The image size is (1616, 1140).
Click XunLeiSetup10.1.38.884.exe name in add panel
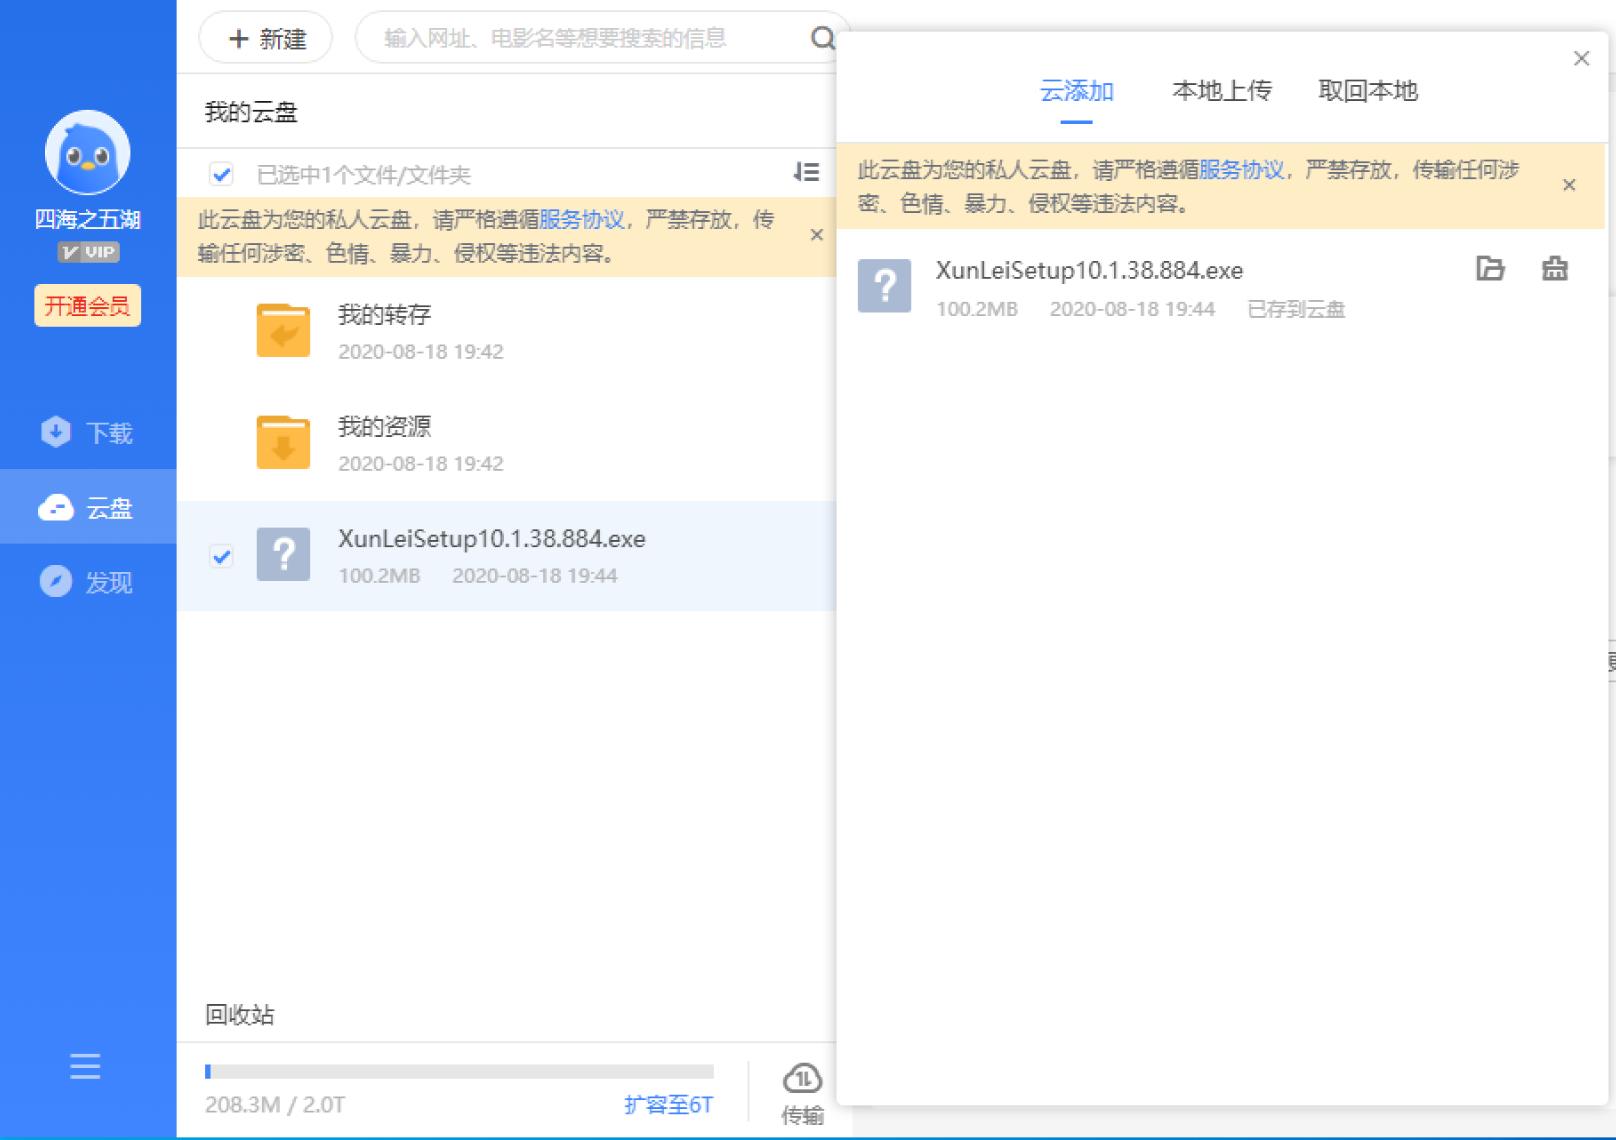point(1090,270)
